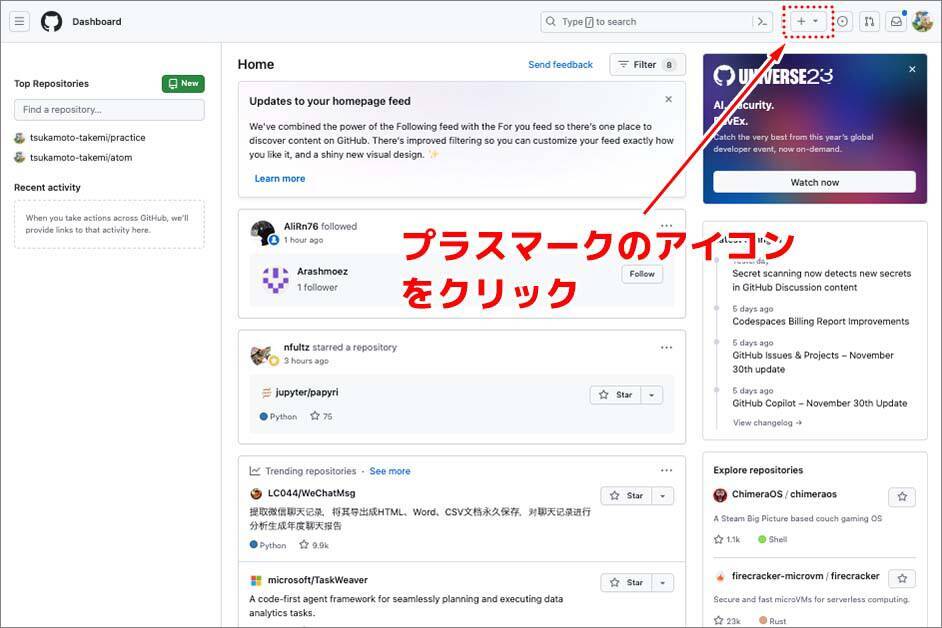Open firecracker-microvm / firecracker repository
Viewport: 942px width, 628px height.
(x=806, y=576)
